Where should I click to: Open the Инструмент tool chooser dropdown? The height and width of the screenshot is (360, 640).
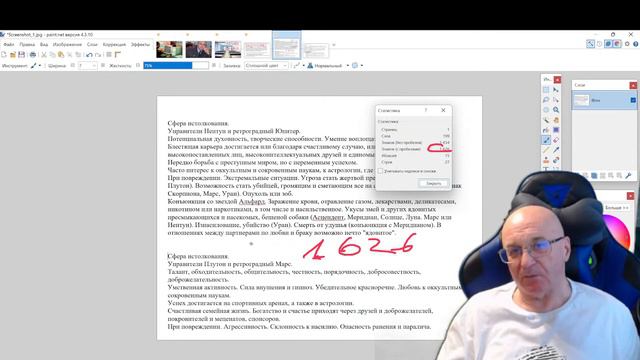(36, 65)
